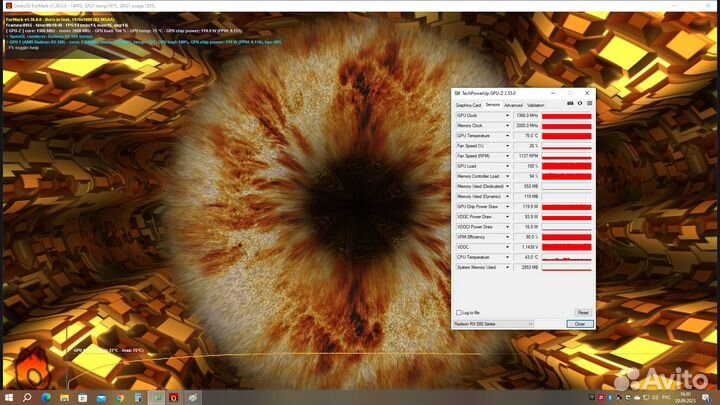Switch to the Advanced tab
Viewport: 720px width, 405px height.
(513, 104)
